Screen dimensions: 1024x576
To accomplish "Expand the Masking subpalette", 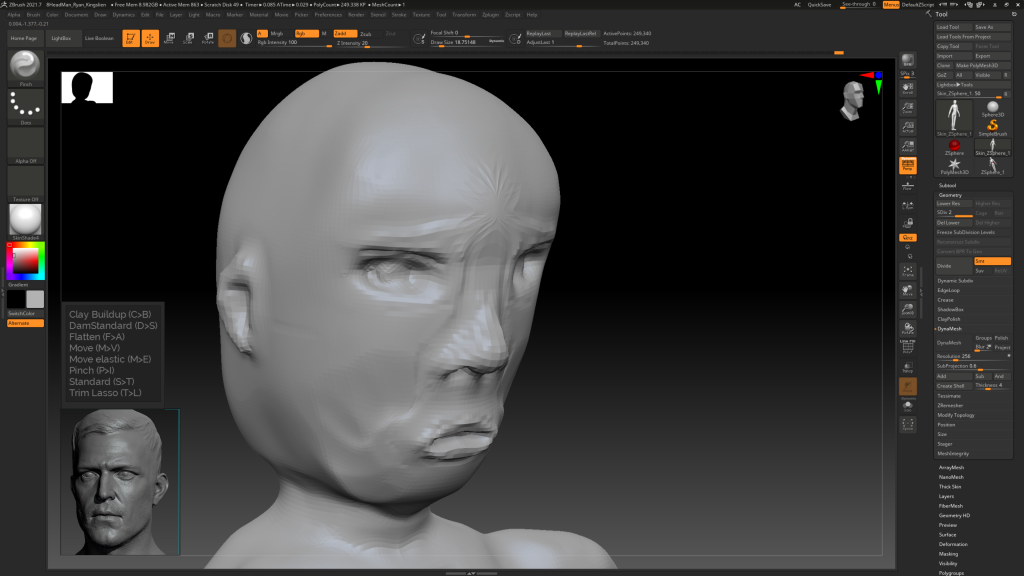I will coord(948,553).
